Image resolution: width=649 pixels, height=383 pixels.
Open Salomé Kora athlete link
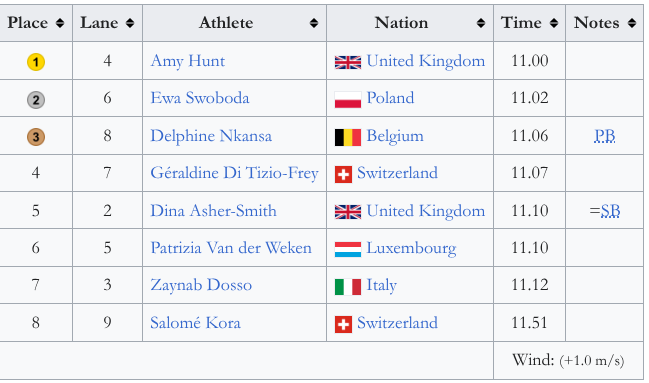(195, 323)
